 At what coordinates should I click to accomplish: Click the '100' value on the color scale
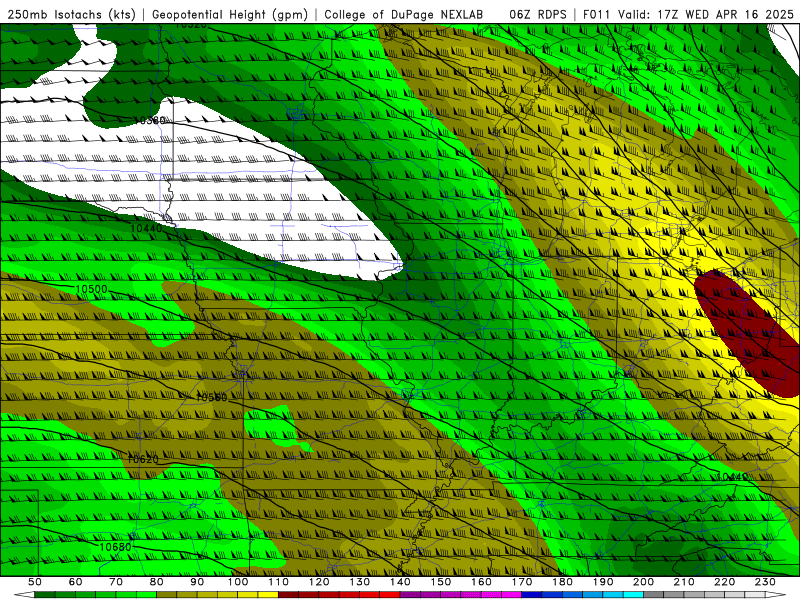238,582
